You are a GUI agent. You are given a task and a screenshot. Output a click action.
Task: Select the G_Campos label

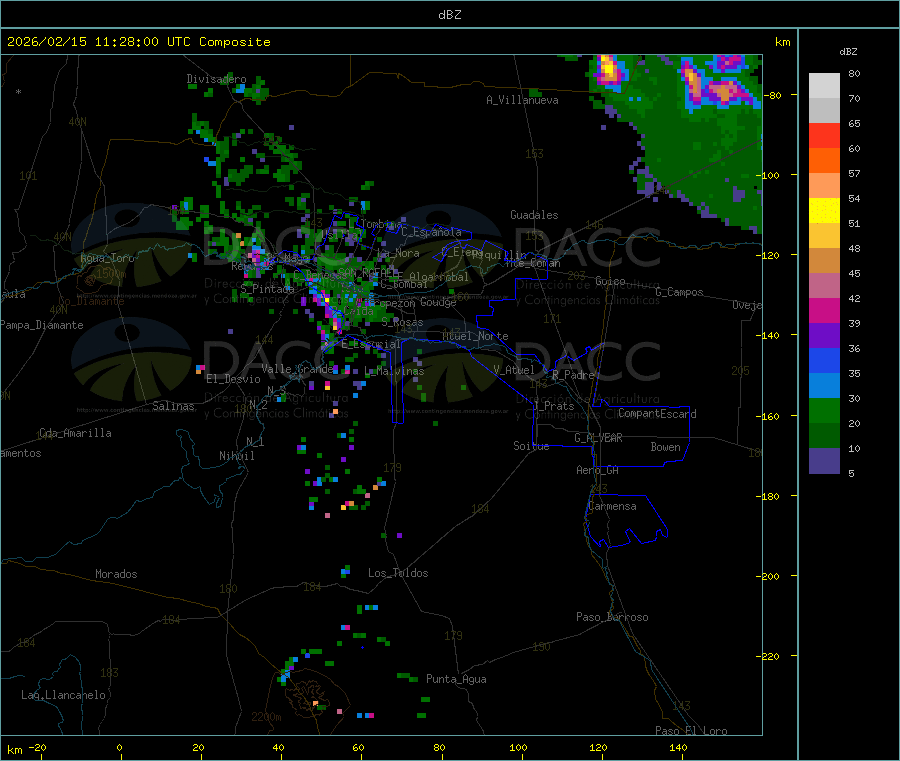(x=680, y=292)
